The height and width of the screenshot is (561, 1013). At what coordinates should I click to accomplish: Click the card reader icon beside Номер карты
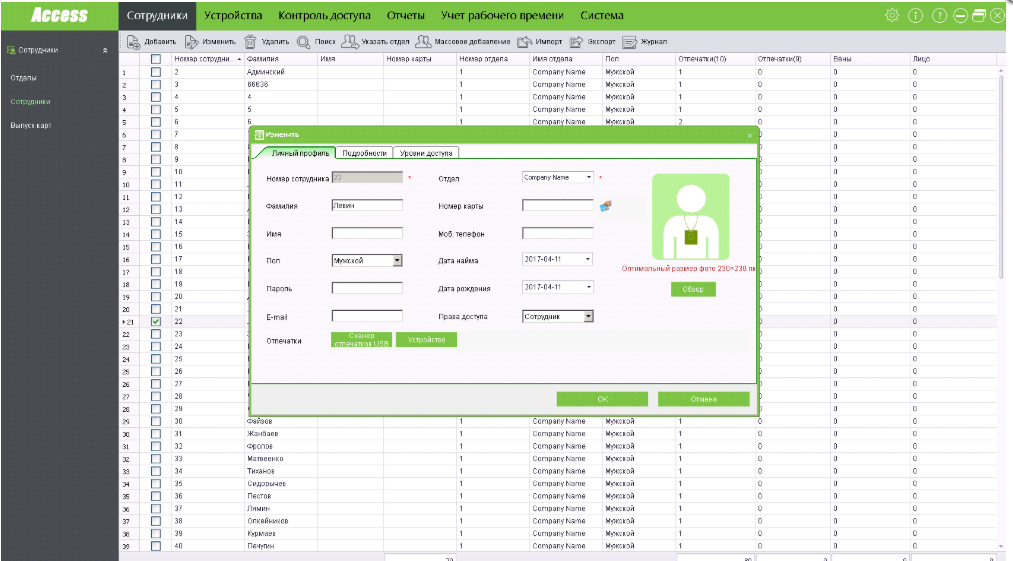[605, 206]
